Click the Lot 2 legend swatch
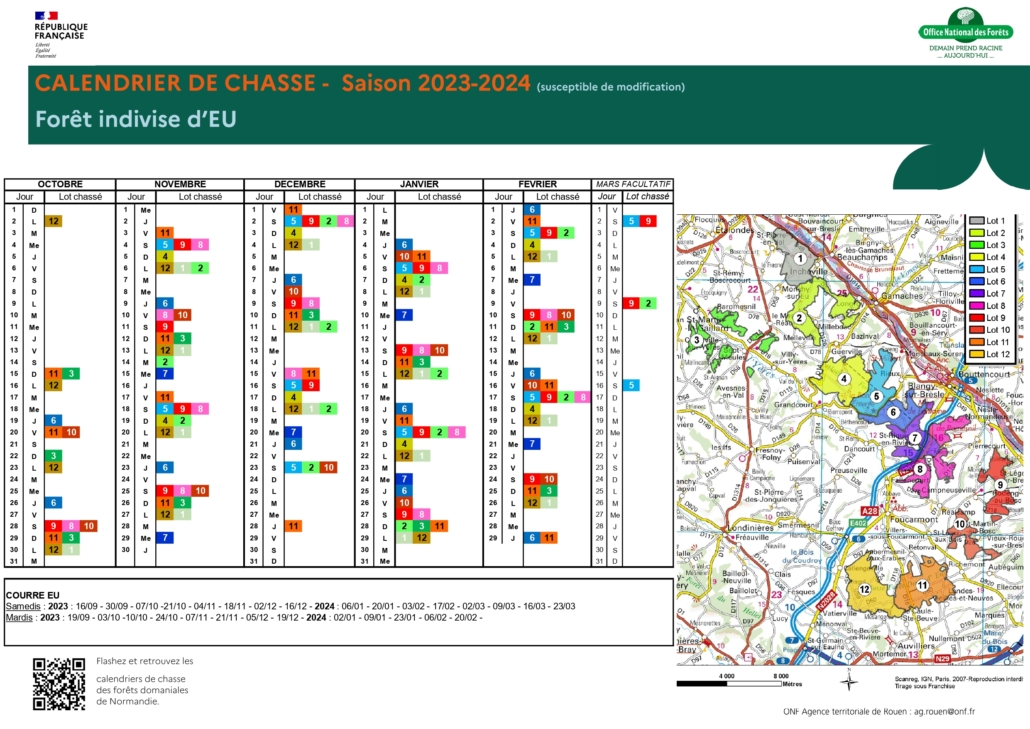Viewport: 1030px width, 729px height. click(x=977, y=233)
